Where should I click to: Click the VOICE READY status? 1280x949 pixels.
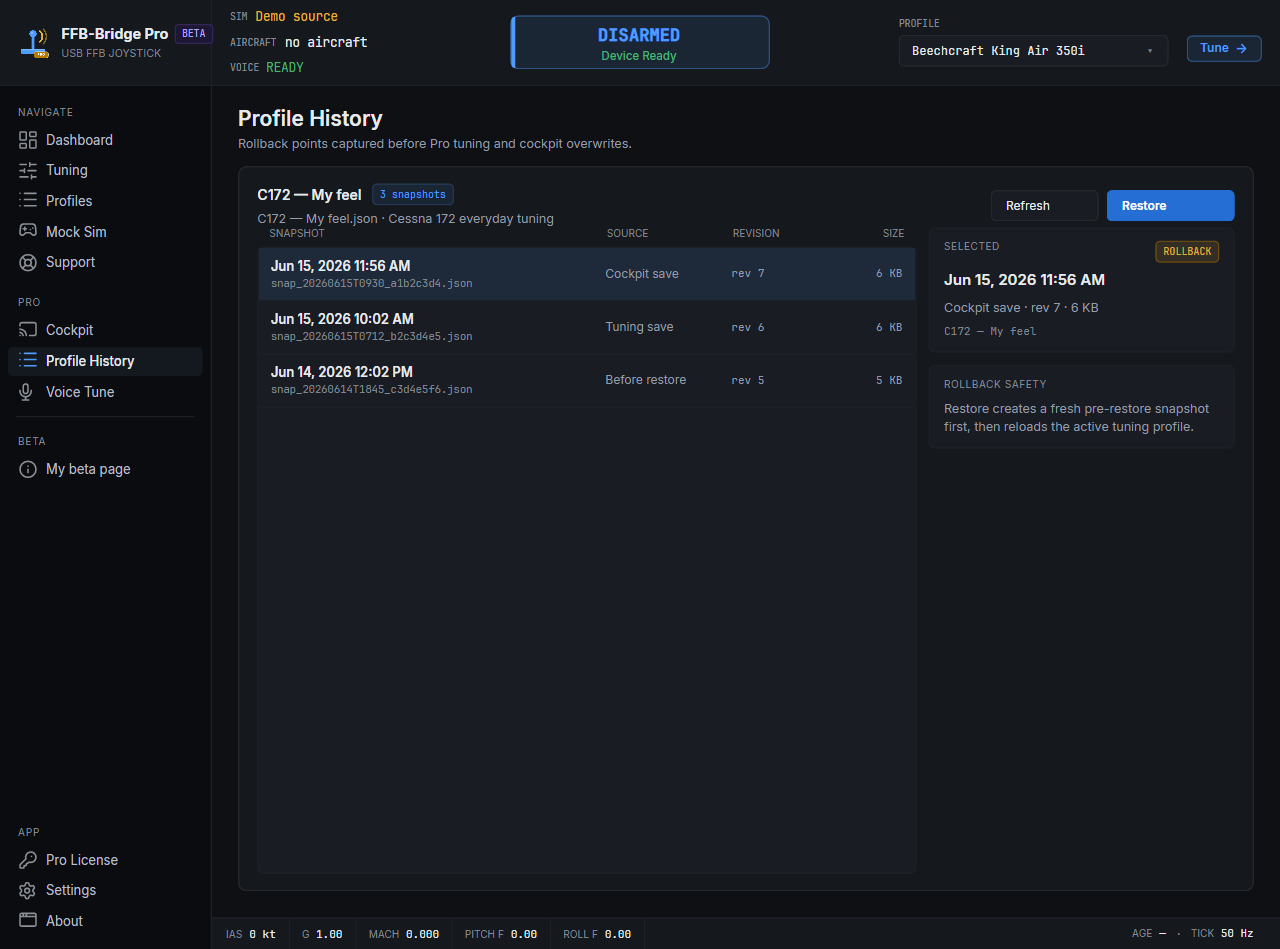tap(267, 67)
